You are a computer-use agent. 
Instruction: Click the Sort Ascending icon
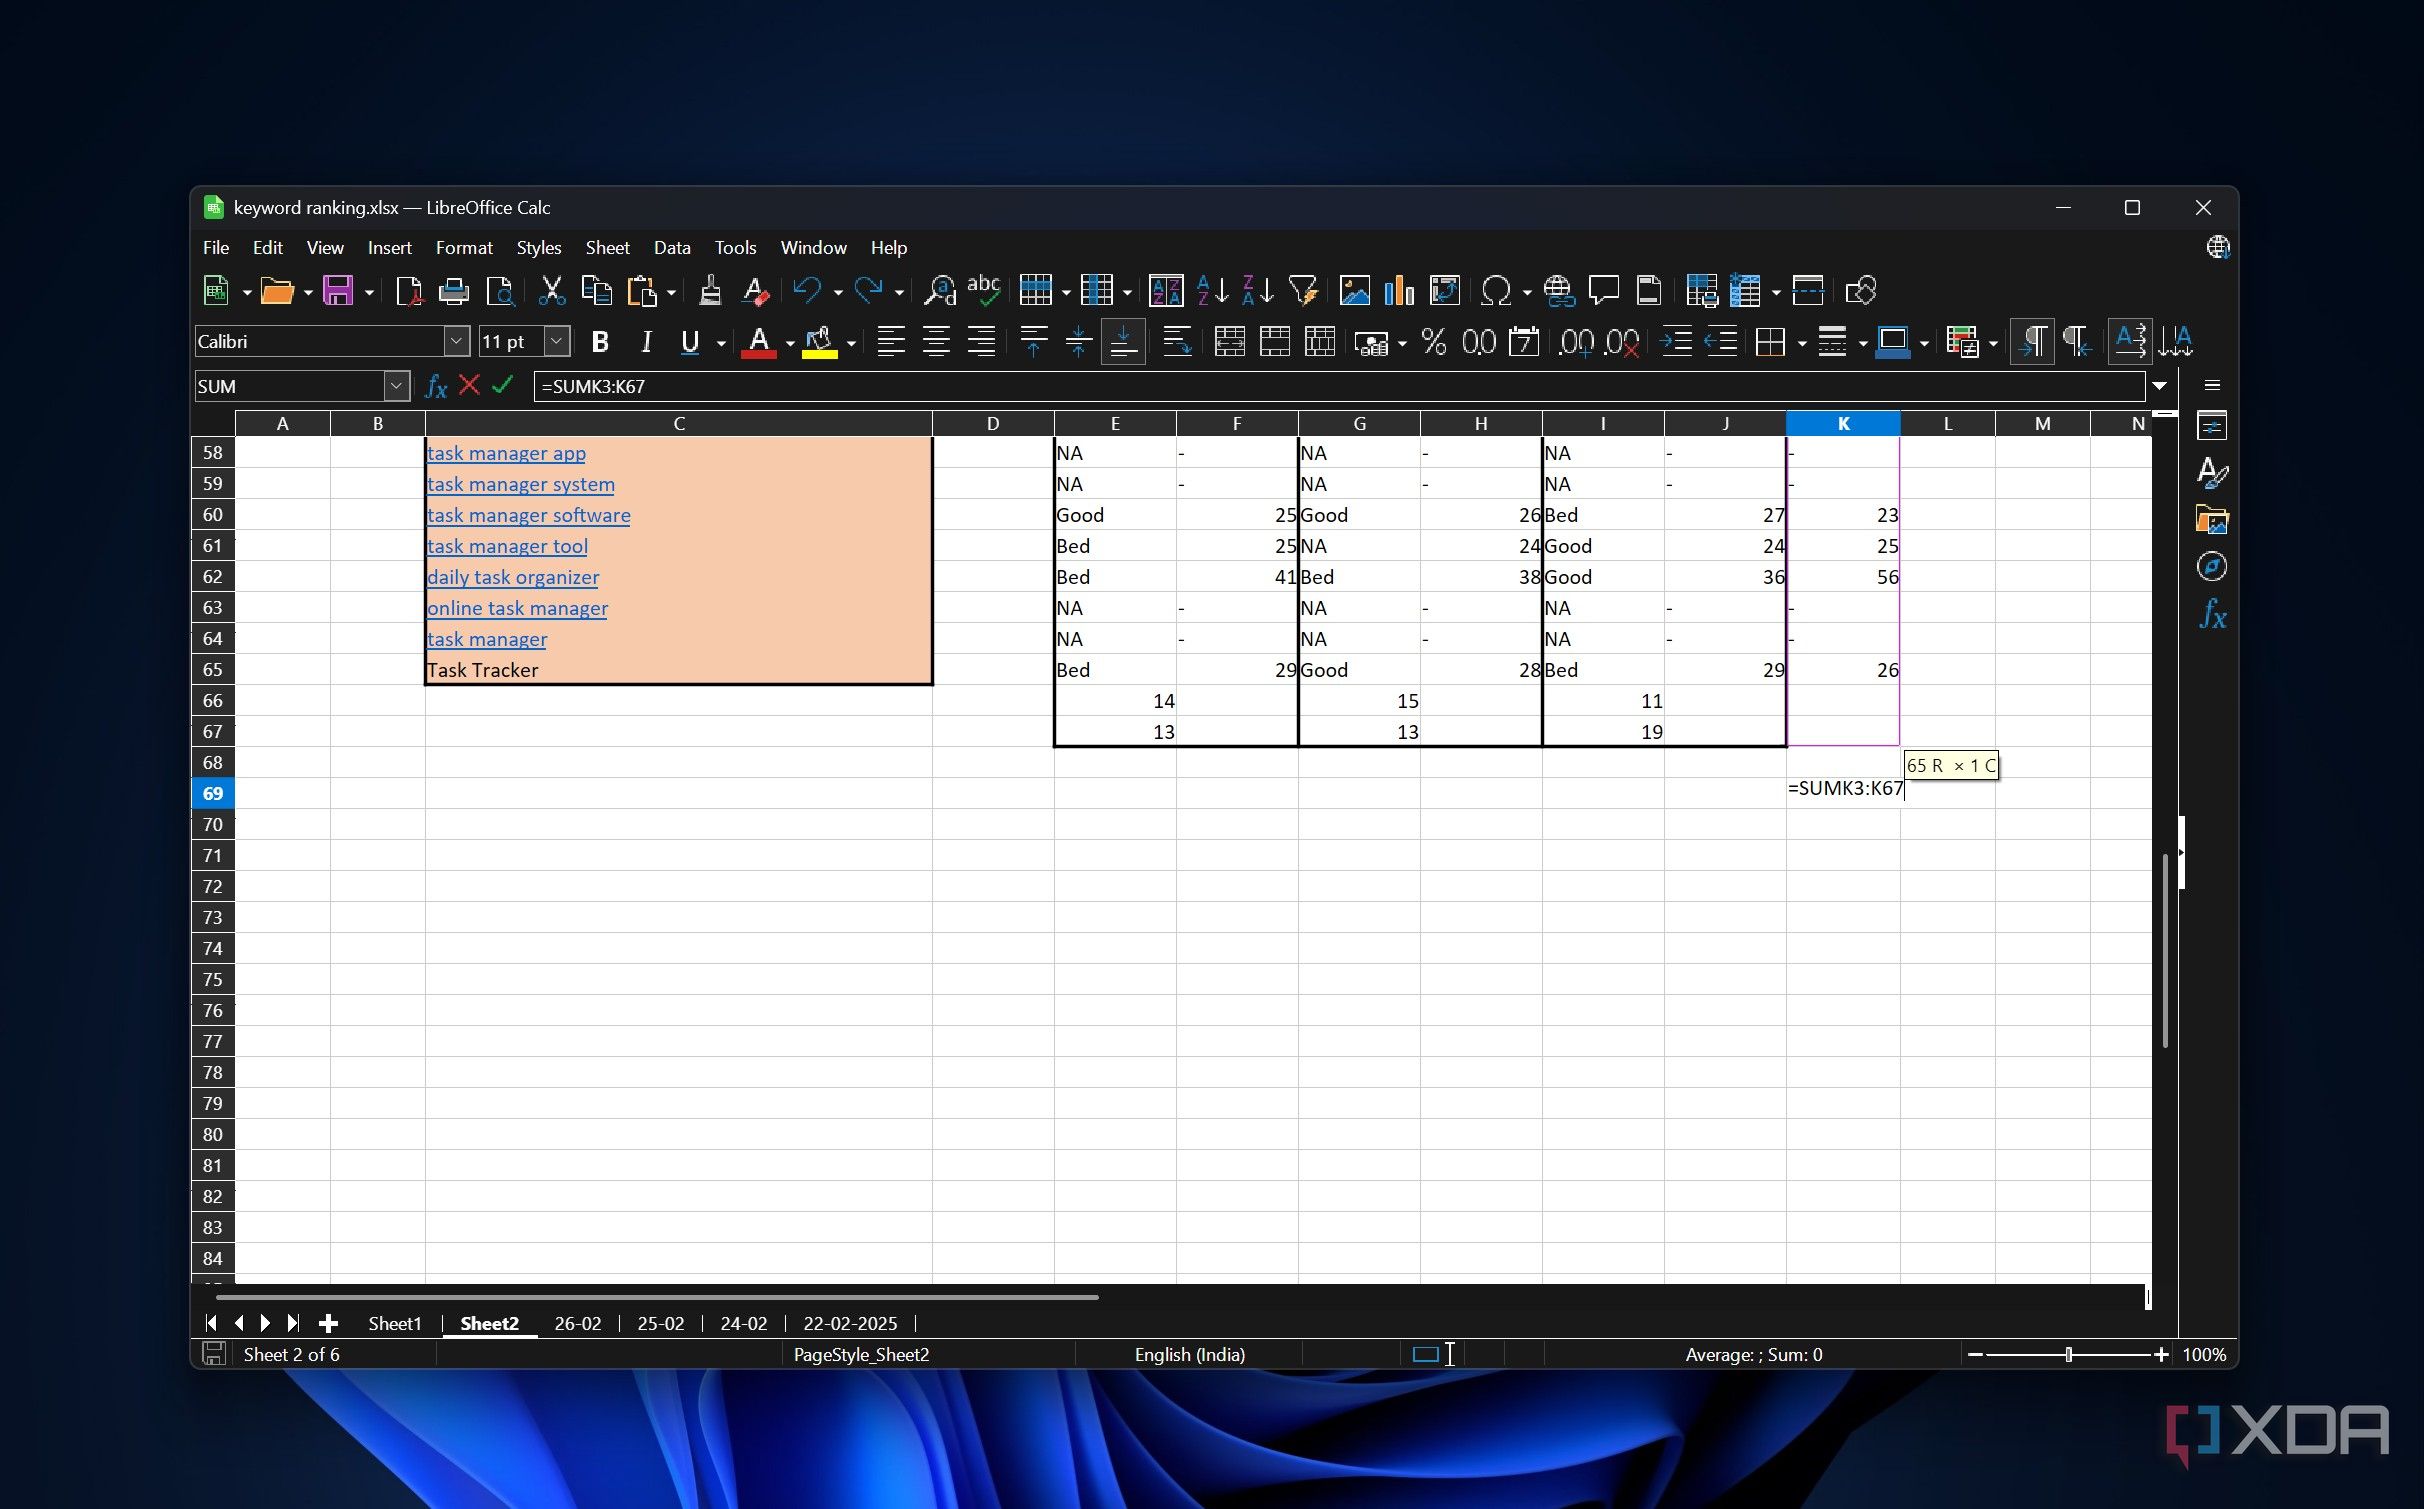coord(1212,291)
